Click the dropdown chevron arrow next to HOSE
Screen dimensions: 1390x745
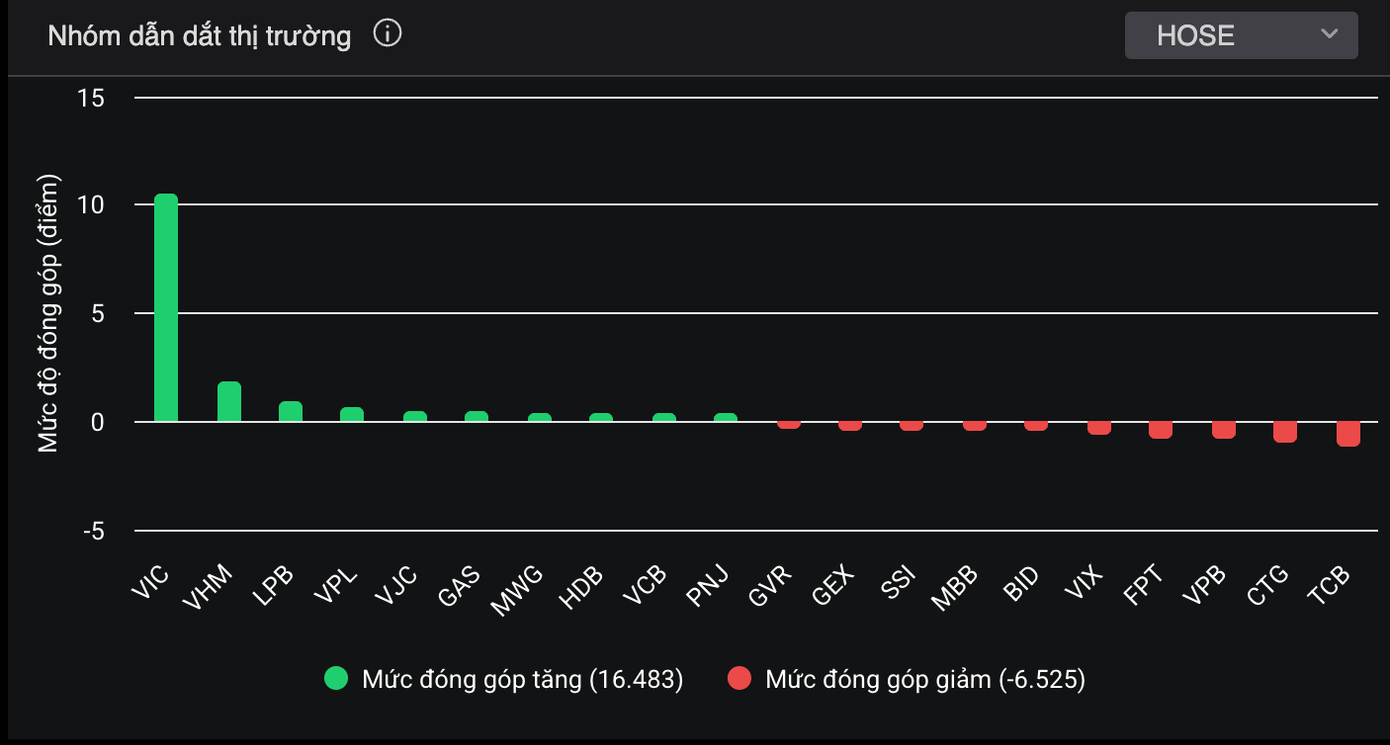click(x=1329, y=35)
